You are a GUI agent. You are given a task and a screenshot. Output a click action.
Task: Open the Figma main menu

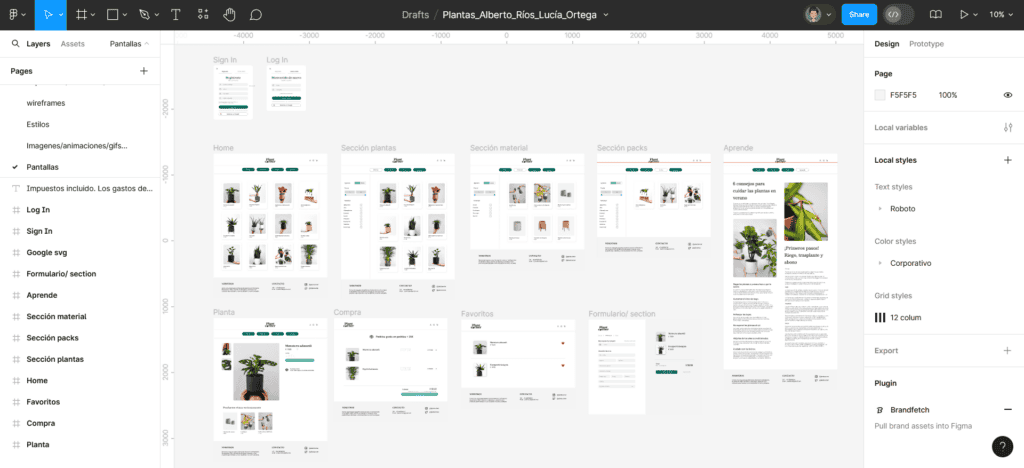pyautogui.click(x=17, y=14)
